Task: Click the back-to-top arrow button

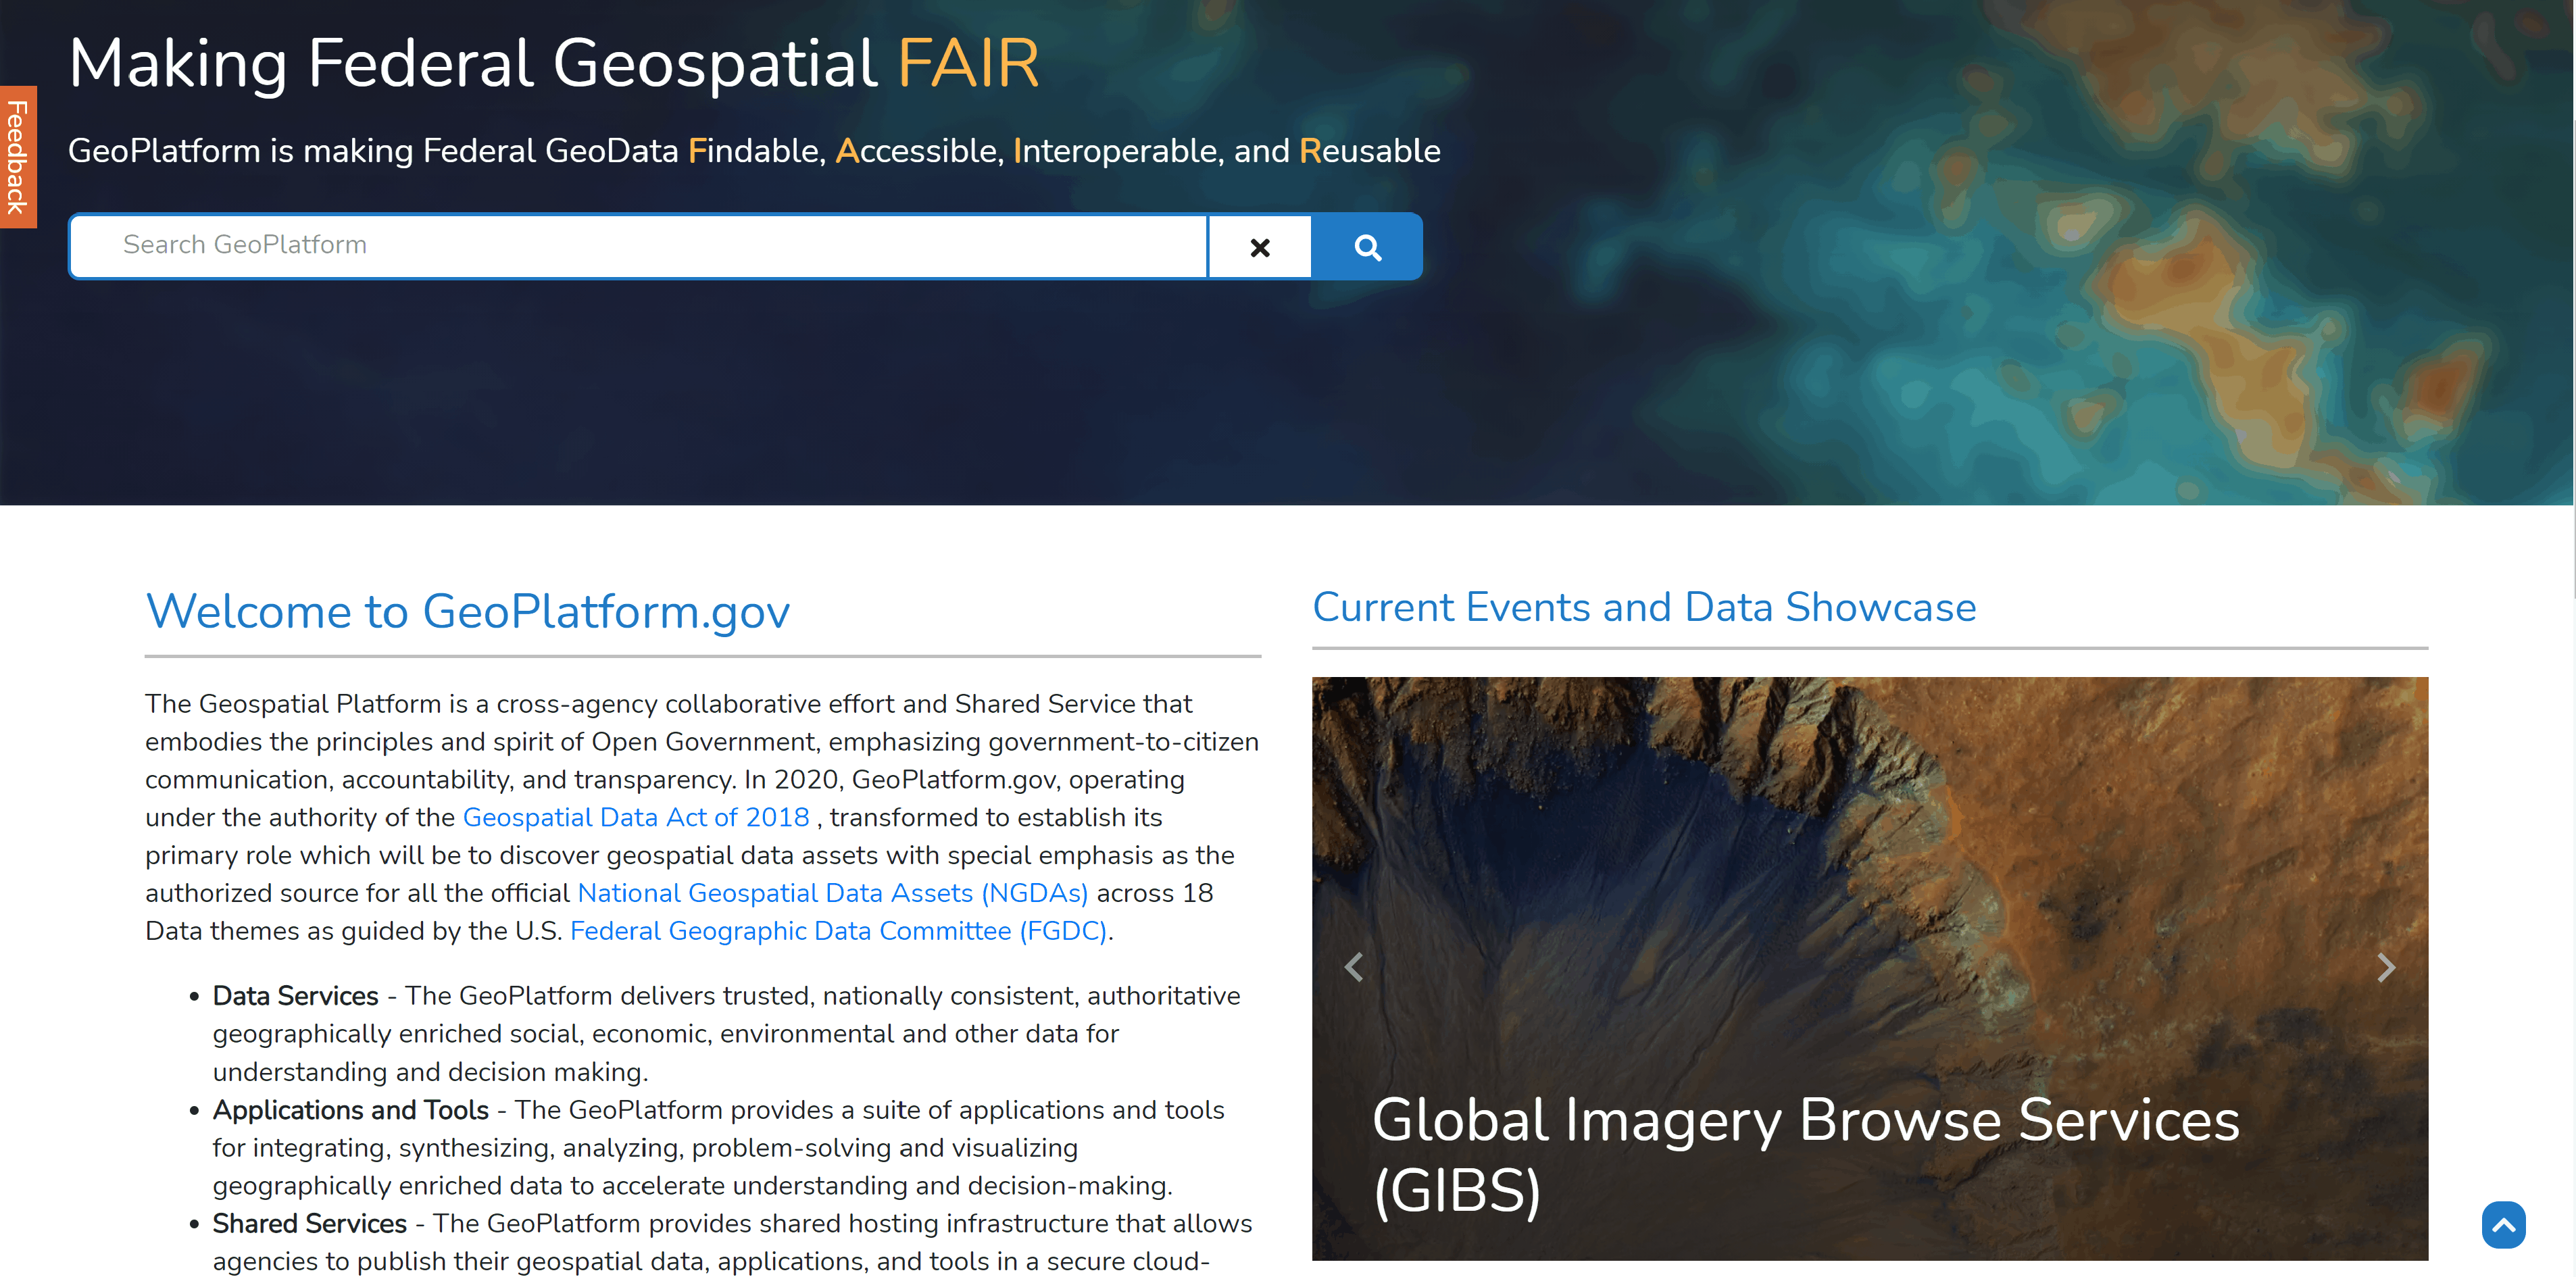Action: [x=2503, y=1224]
